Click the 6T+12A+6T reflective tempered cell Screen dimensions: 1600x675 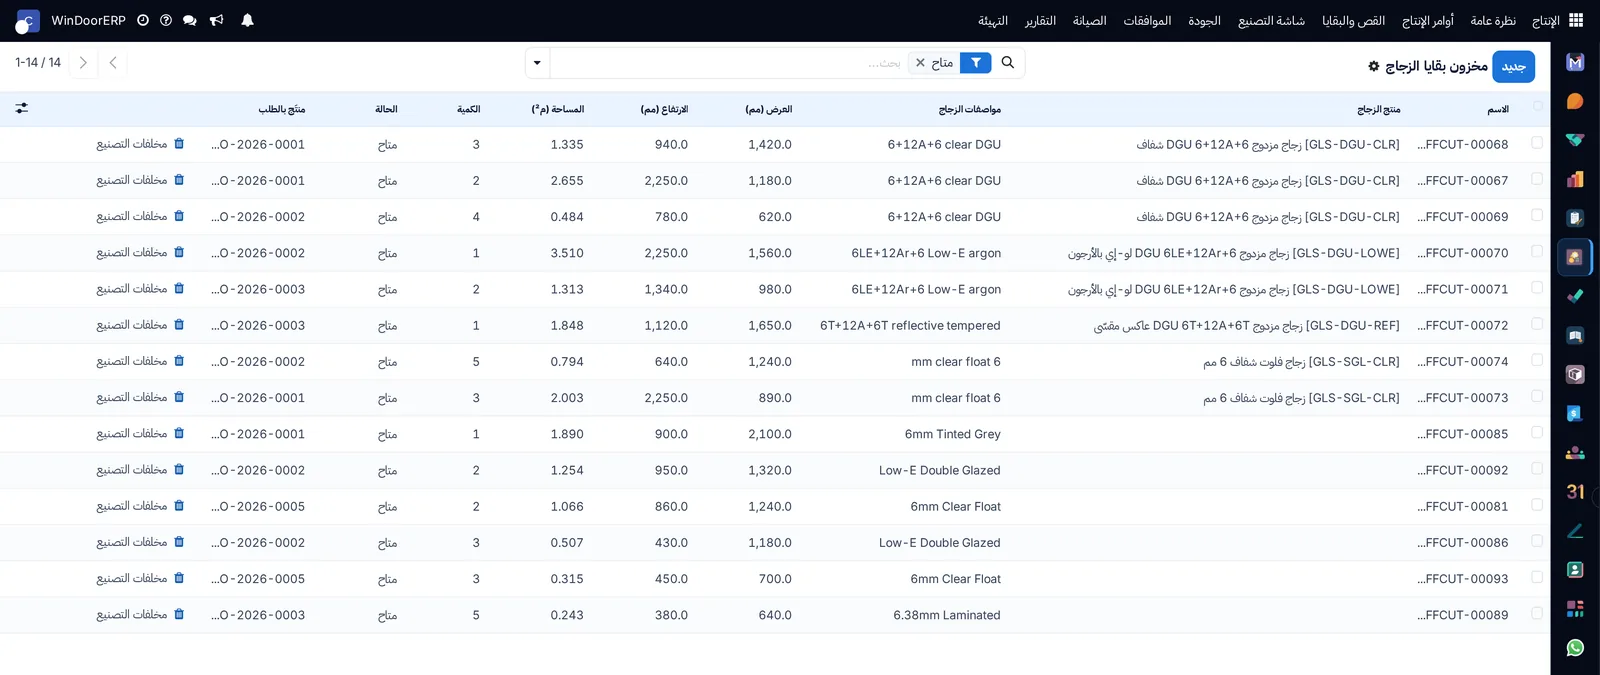pos(910,325)
